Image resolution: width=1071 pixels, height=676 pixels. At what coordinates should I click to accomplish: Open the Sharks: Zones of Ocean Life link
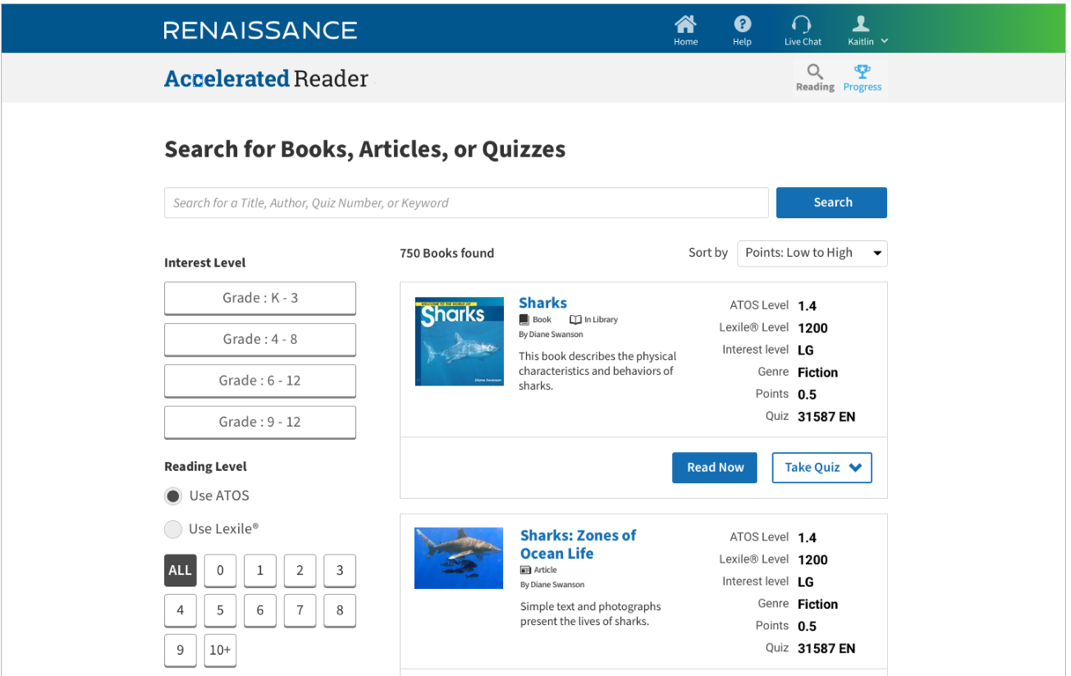click(x=577, y=544)
